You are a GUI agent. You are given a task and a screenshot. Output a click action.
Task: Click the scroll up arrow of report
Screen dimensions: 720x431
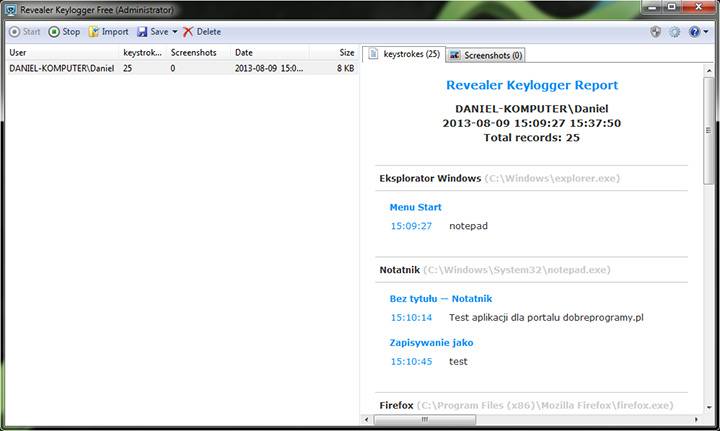click(709, 71)
